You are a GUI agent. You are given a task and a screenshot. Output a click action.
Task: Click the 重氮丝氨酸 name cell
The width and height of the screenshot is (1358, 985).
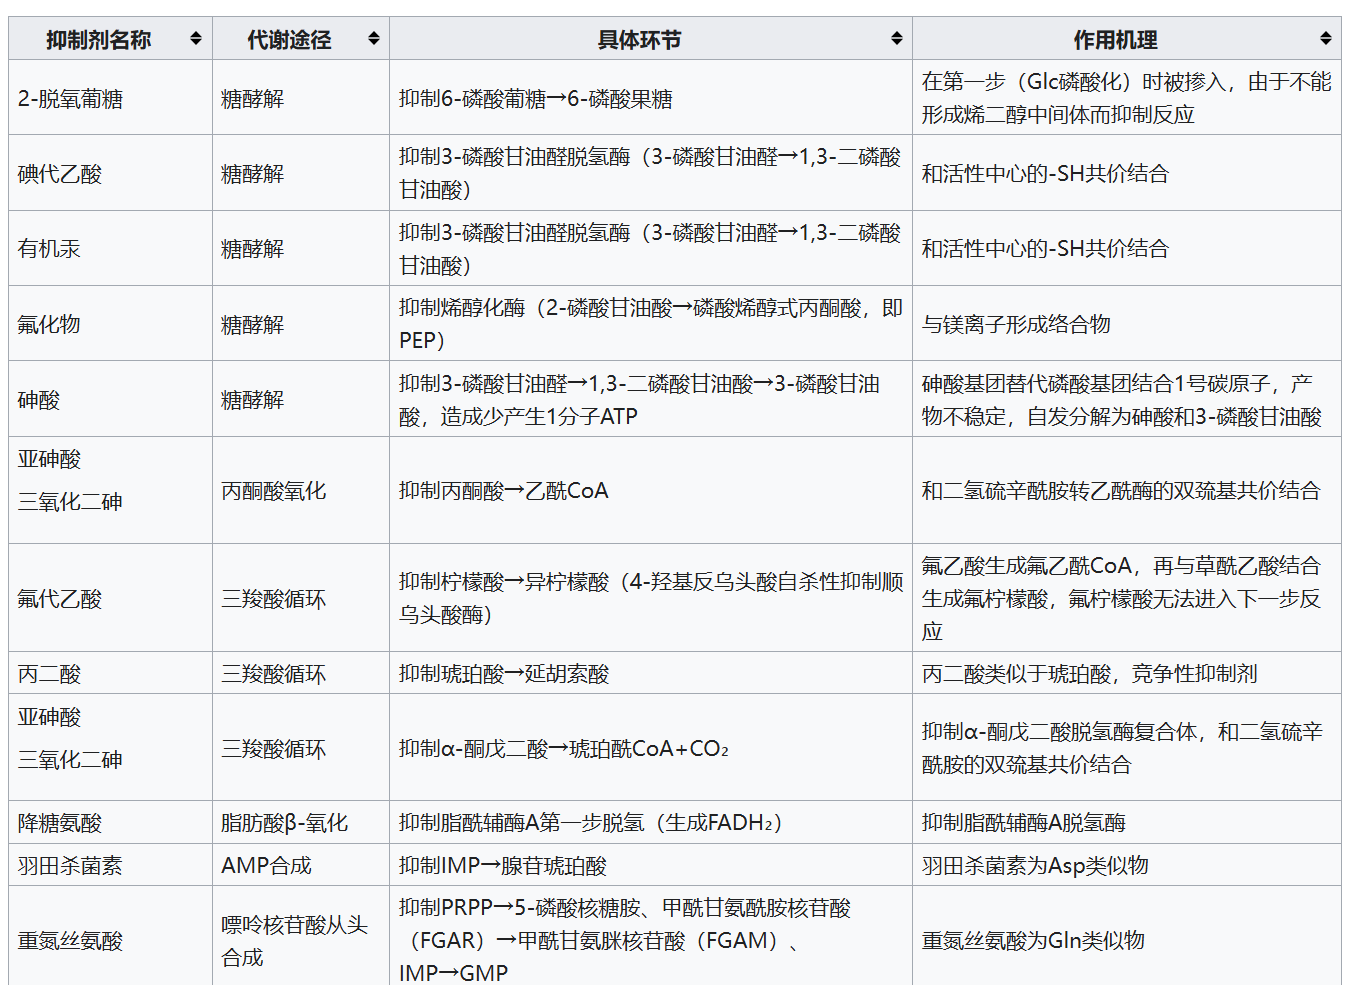pyautogui.click(x=70, y=941)
